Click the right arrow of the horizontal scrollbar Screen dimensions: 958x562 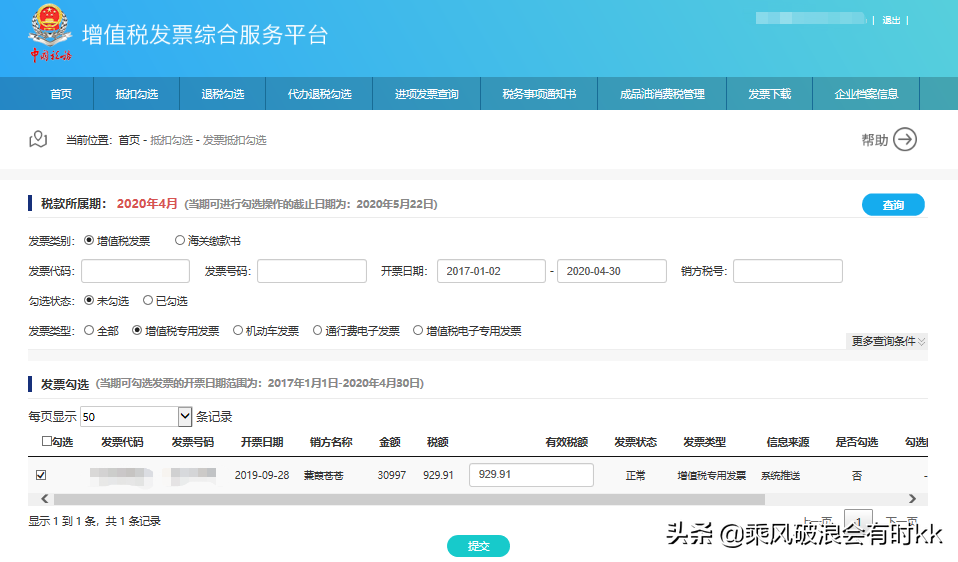click(912, 498)
